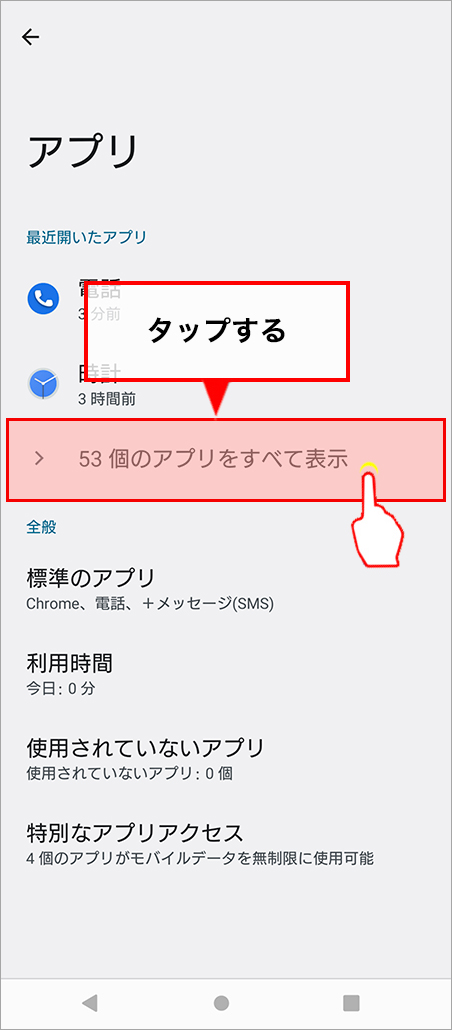Go back using the top-left arrow
This screenshot has height=1030, width=452.
click(30, 37)
